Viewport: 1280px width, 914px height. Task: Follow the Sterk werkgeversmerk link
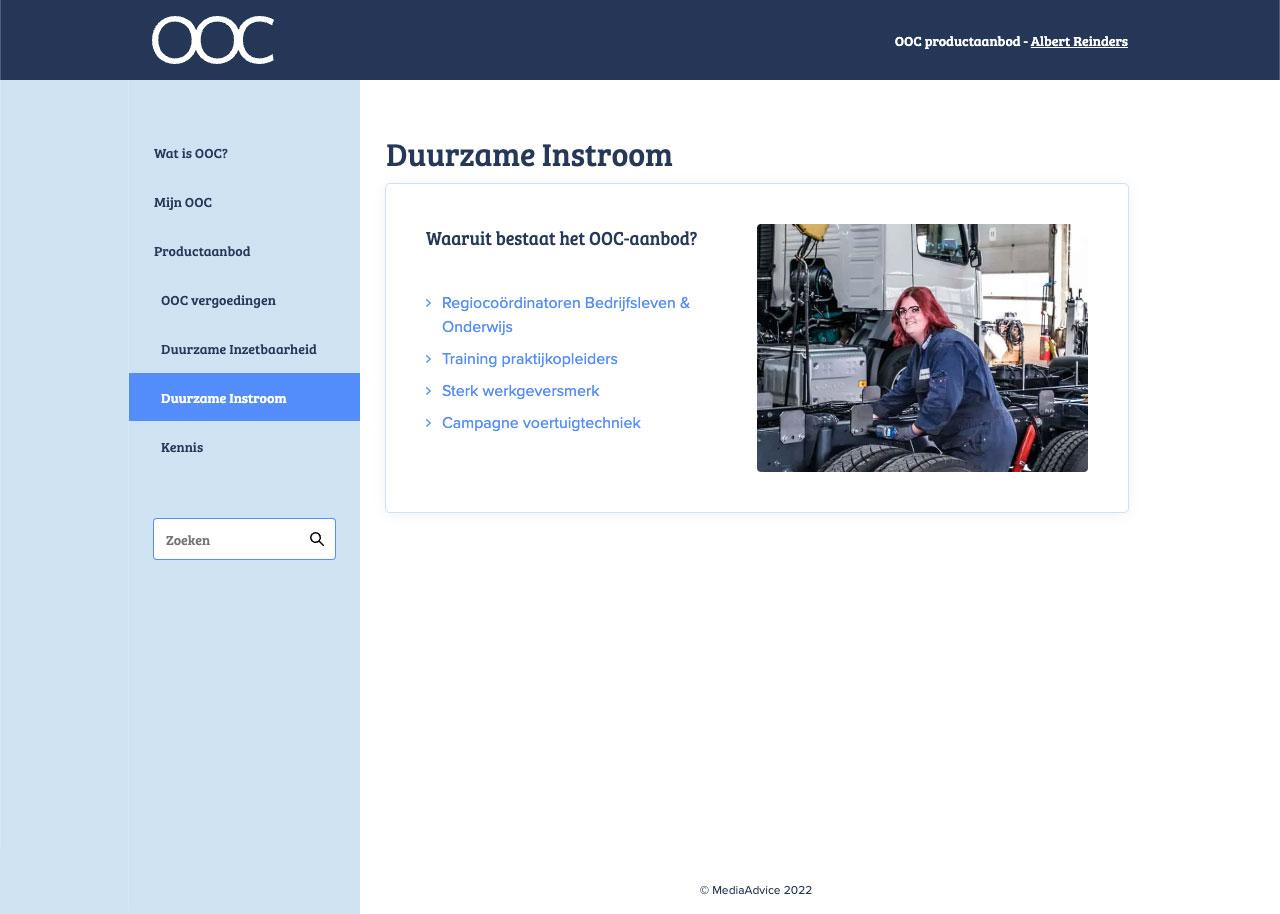pos(521,391)
